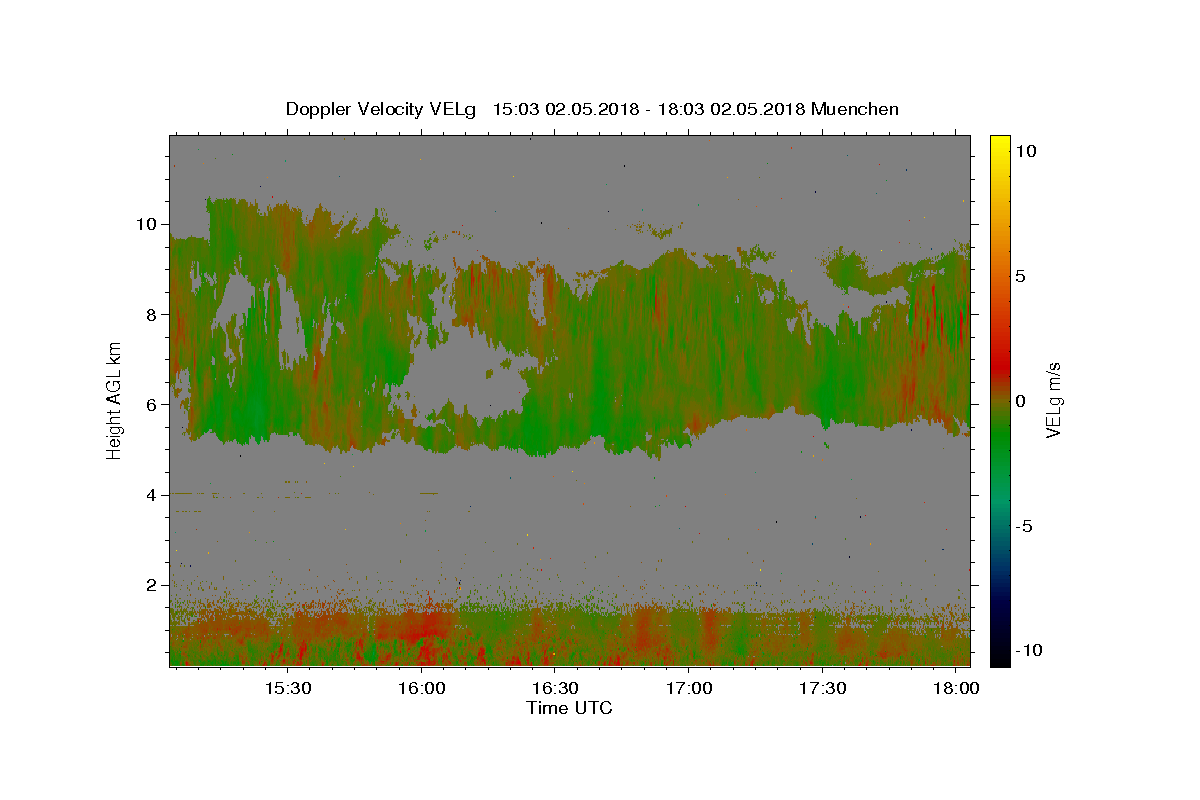Click the colorbar label '0'

click(x=1023, y=401)
